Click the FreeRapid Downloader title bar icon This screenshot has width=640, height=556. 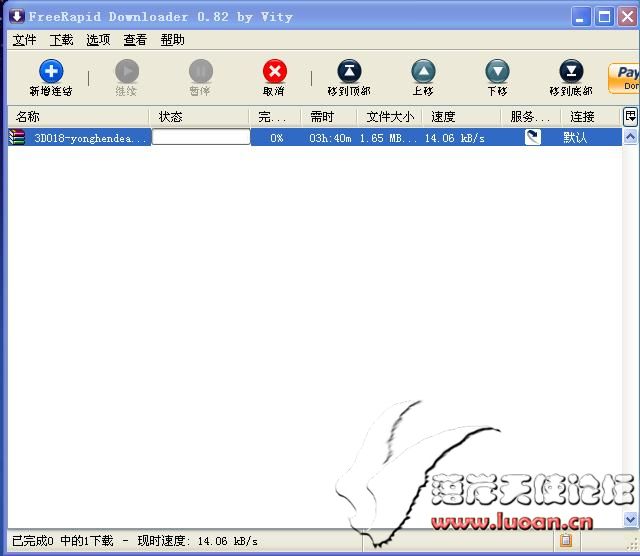pyautogui.click(x=17, y=16)
